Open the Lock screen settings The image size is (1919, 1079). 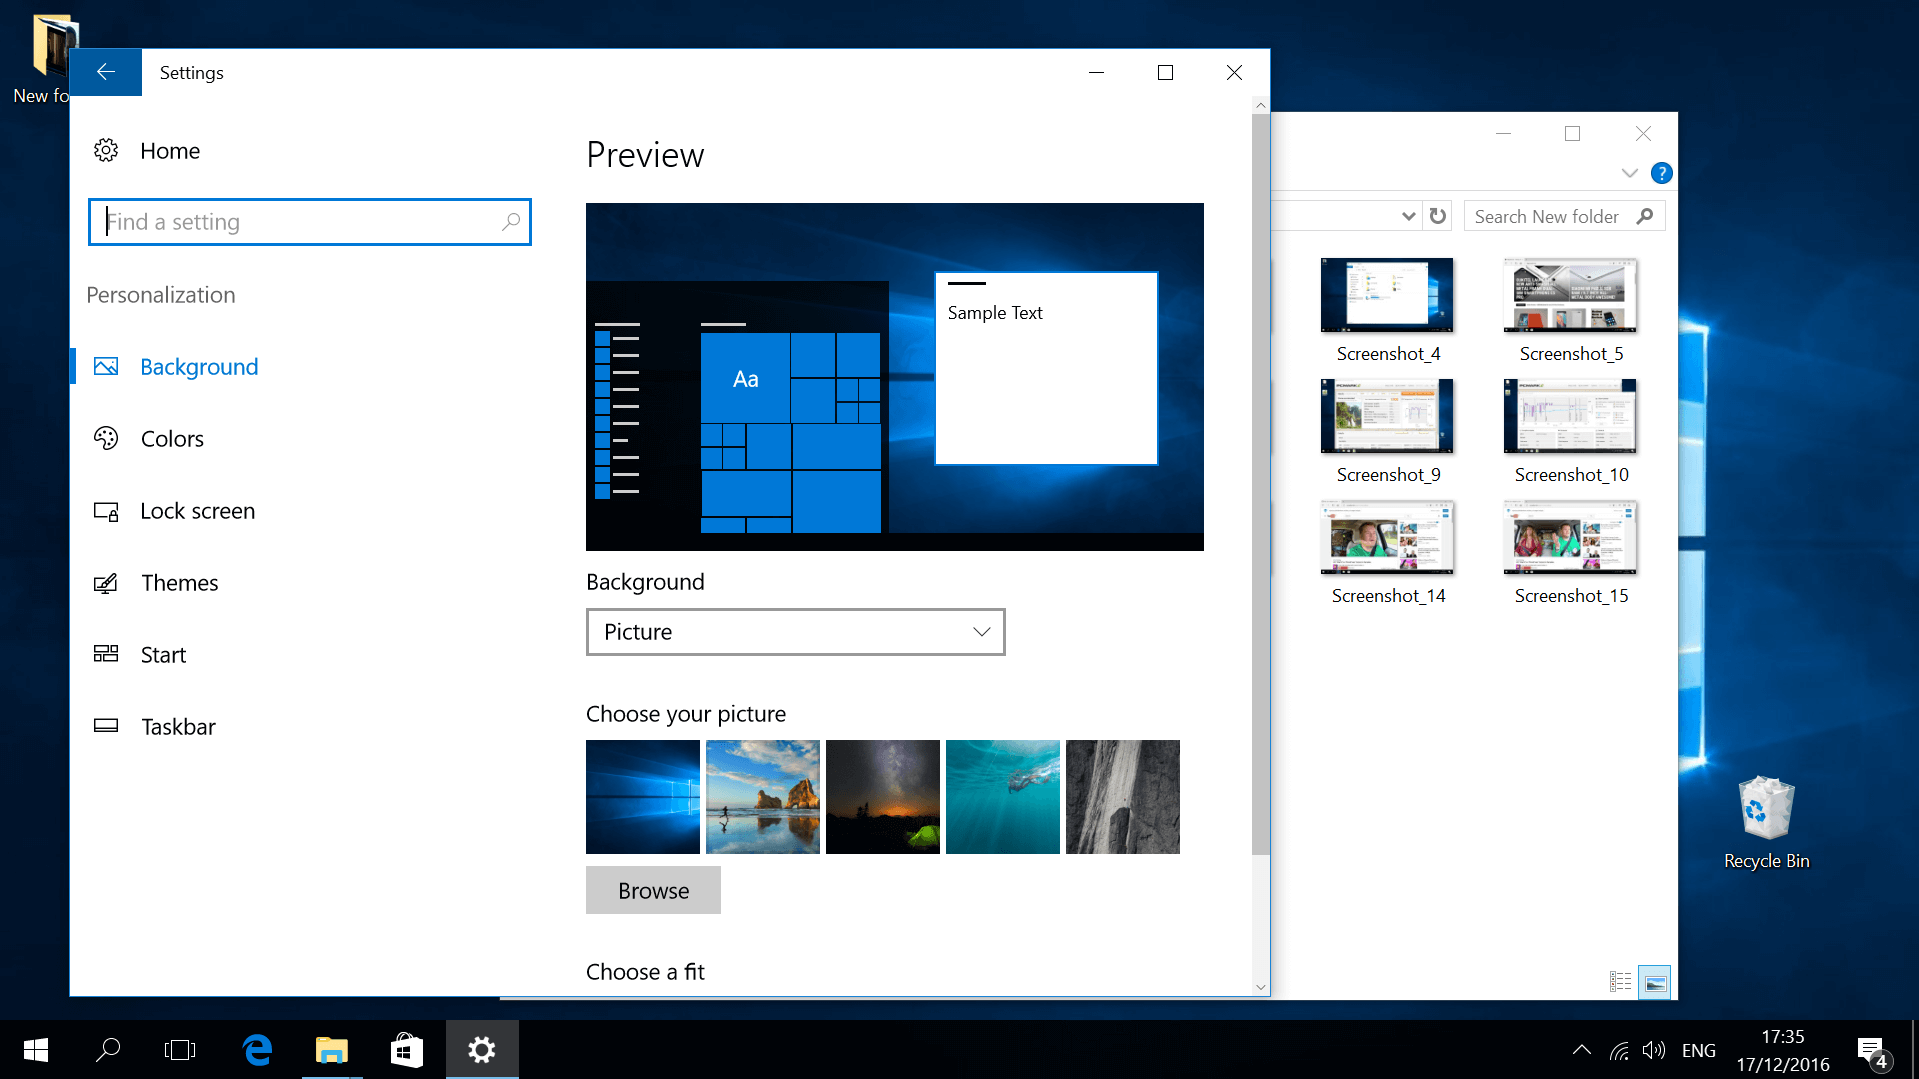tap(196, 511)
